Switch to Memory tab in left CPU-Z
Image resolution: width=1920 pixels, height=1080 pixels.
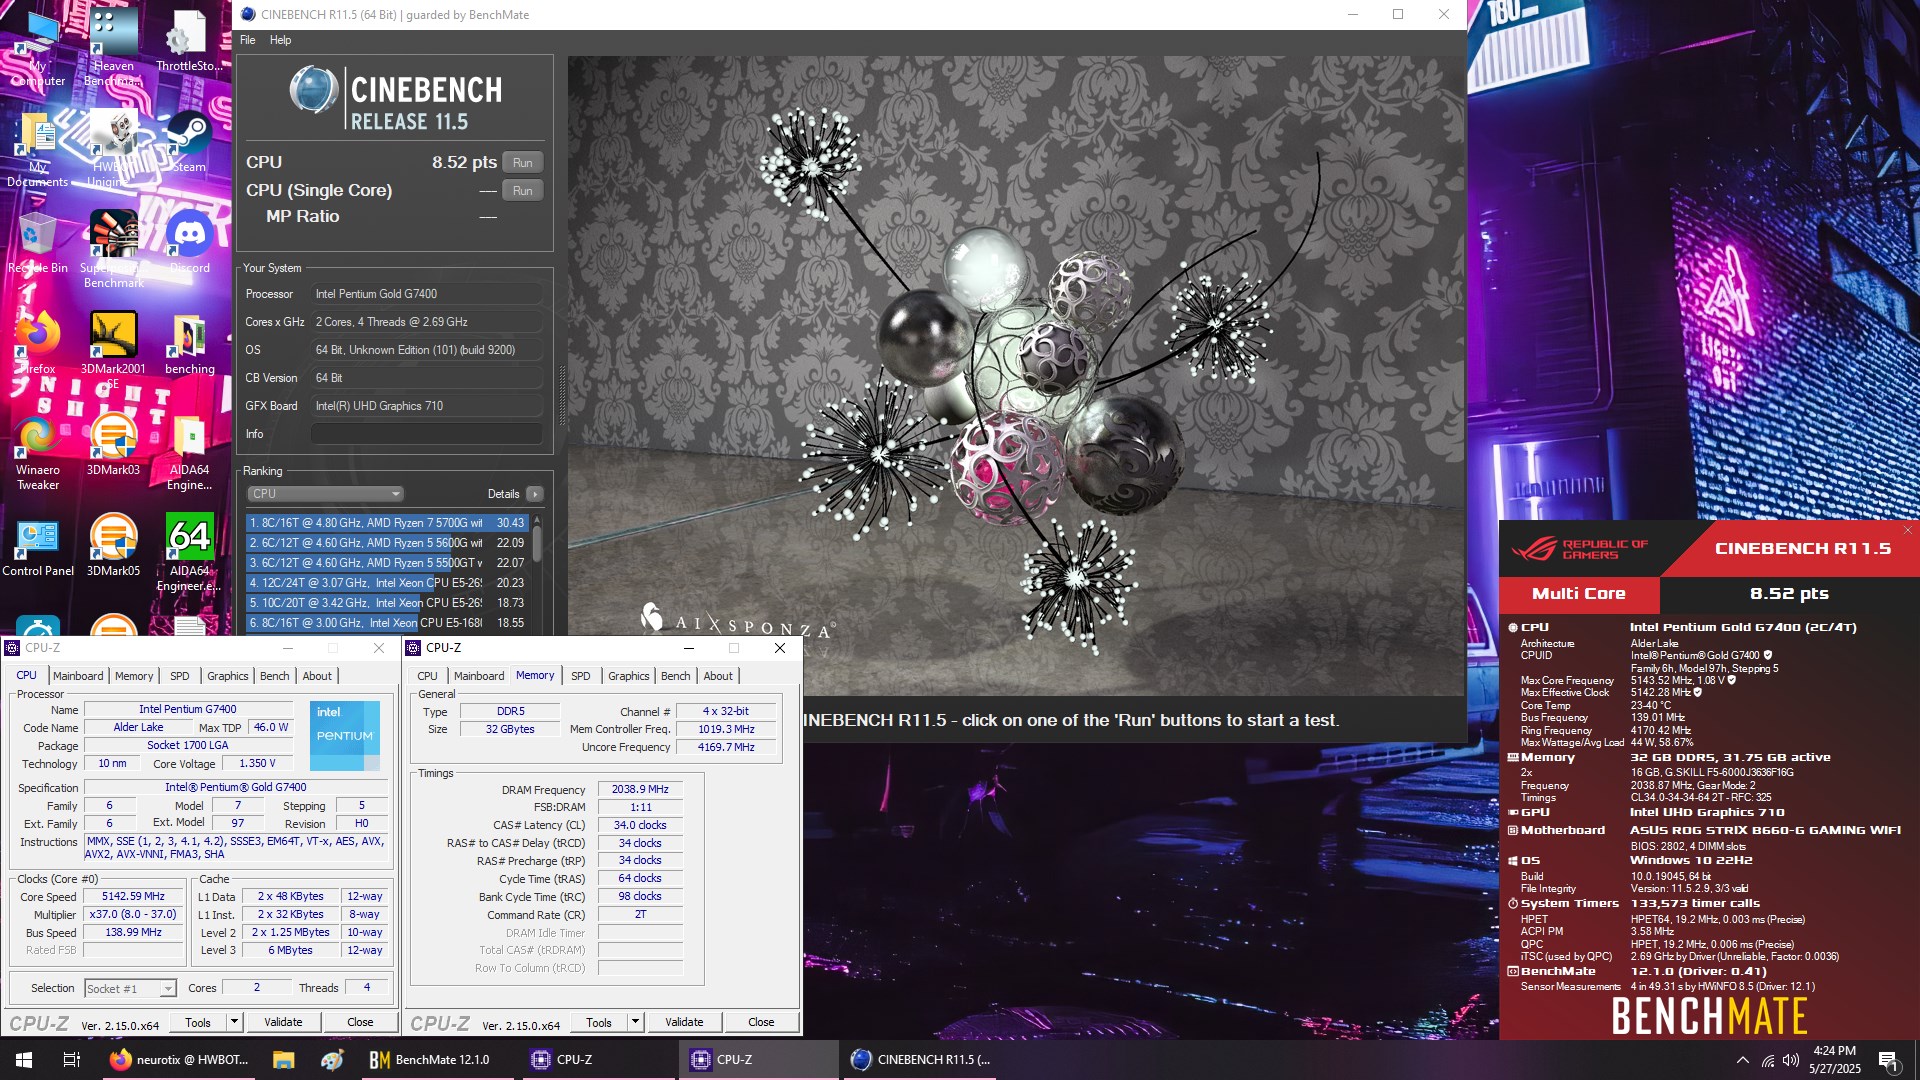click(134, 676)
